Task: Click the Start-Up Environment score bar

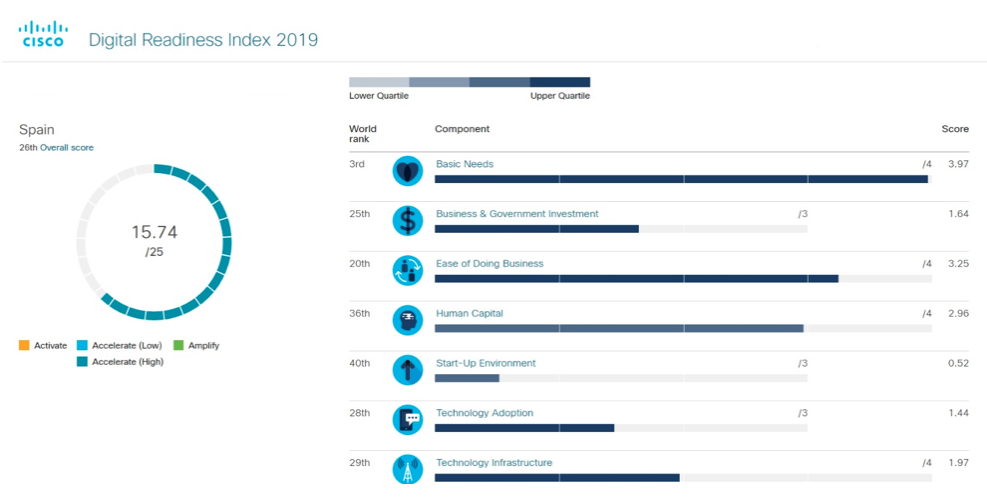Action: pos(621,378)
